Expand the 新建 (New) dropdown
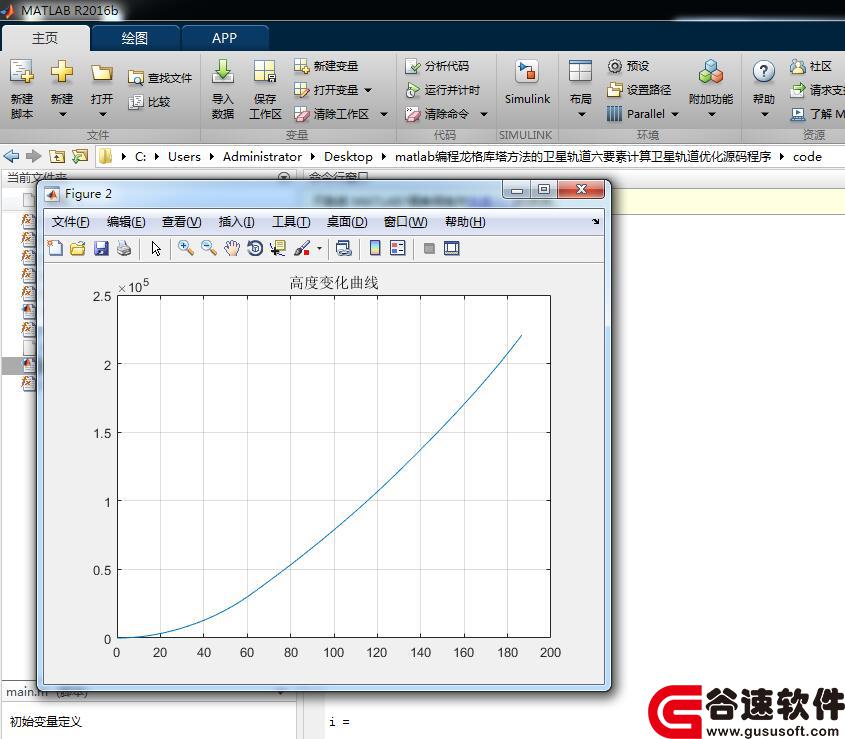Image resolution: width=845 pixels, height=739 pixels. tap(62, 114)
